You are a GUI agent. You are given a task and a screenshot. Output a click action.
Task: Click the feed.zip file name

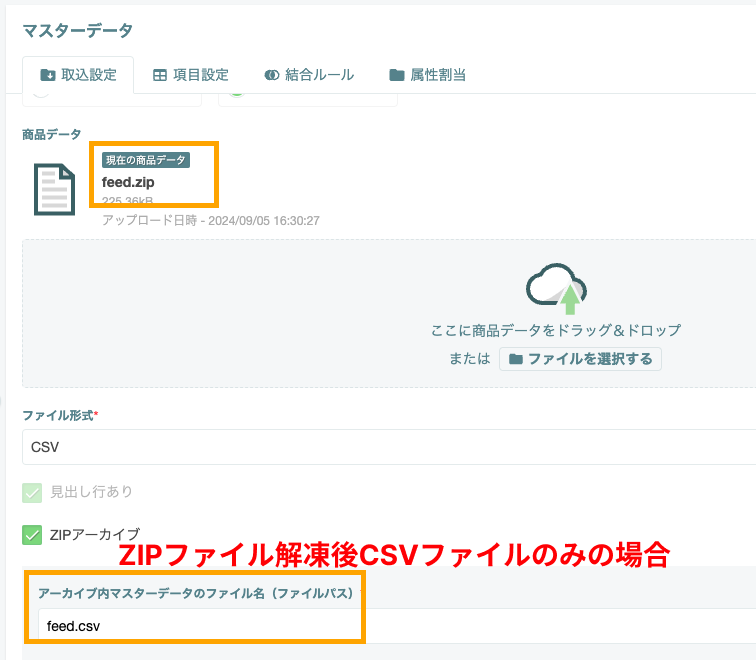128,182
